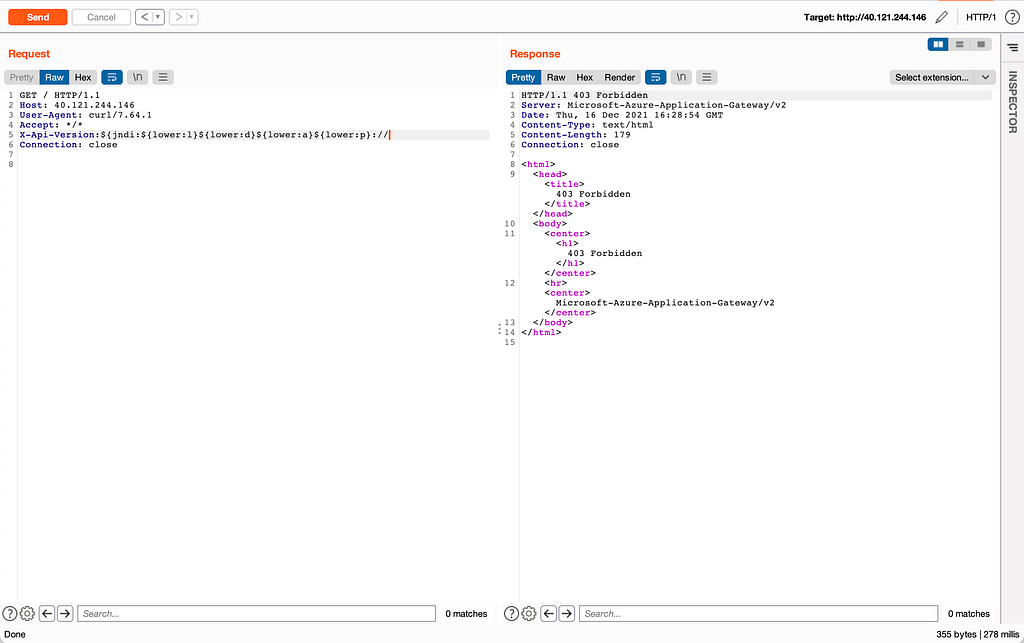This screenshot has height=643, width=1024.
Task: Click HTTP/1.1 403 Forbidden status line
Action: 584,95
